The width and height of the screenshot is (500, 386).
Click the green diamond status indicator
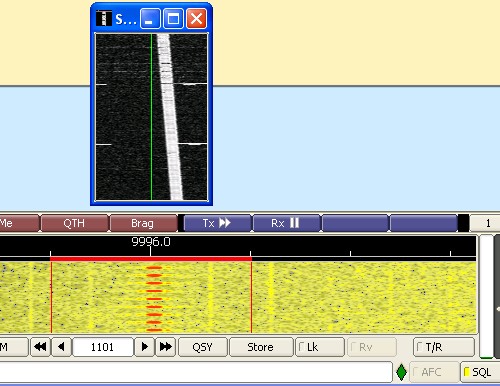[x=401, y=372]
